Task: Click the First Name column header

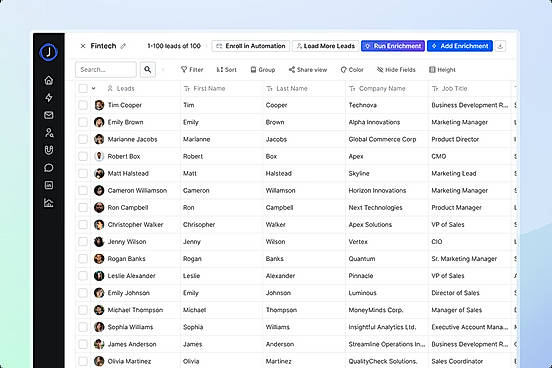Action: click(x=205, y=88)
